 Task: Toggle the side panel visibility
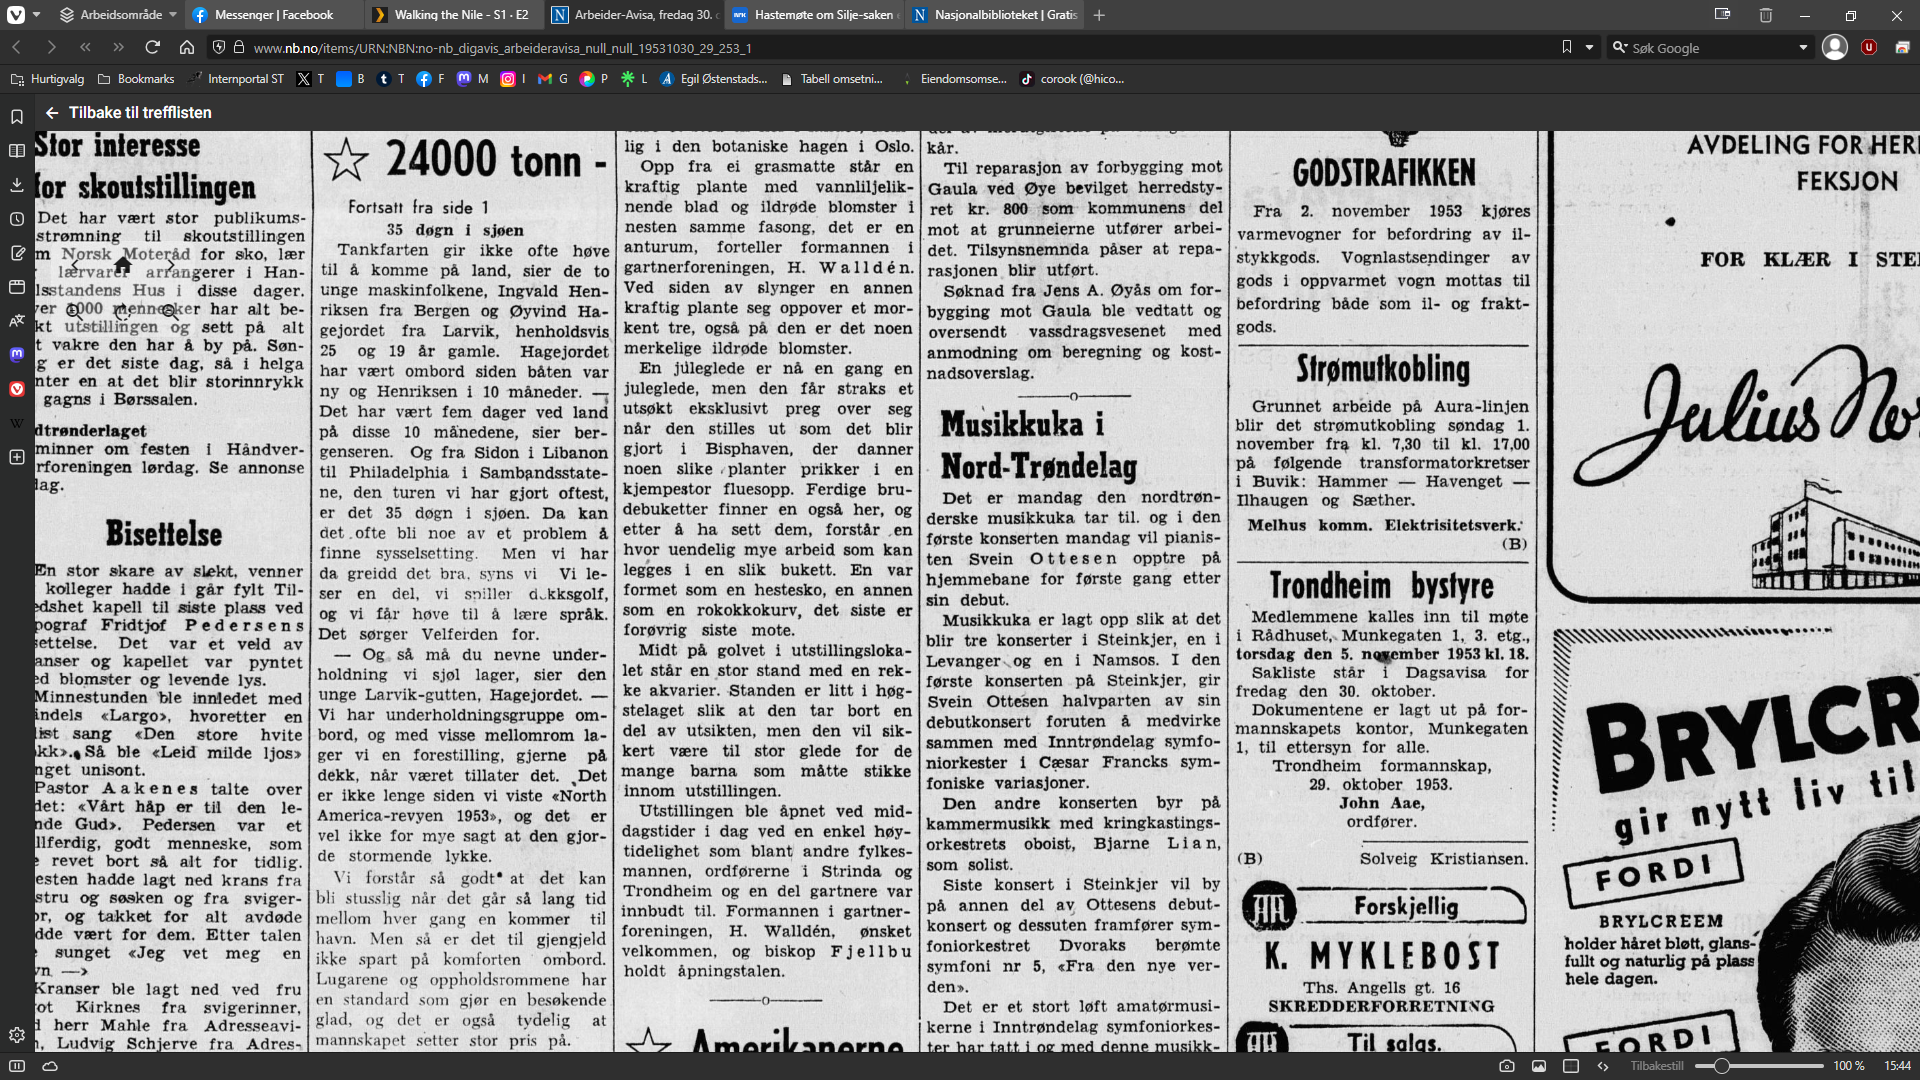[17, 1066]
